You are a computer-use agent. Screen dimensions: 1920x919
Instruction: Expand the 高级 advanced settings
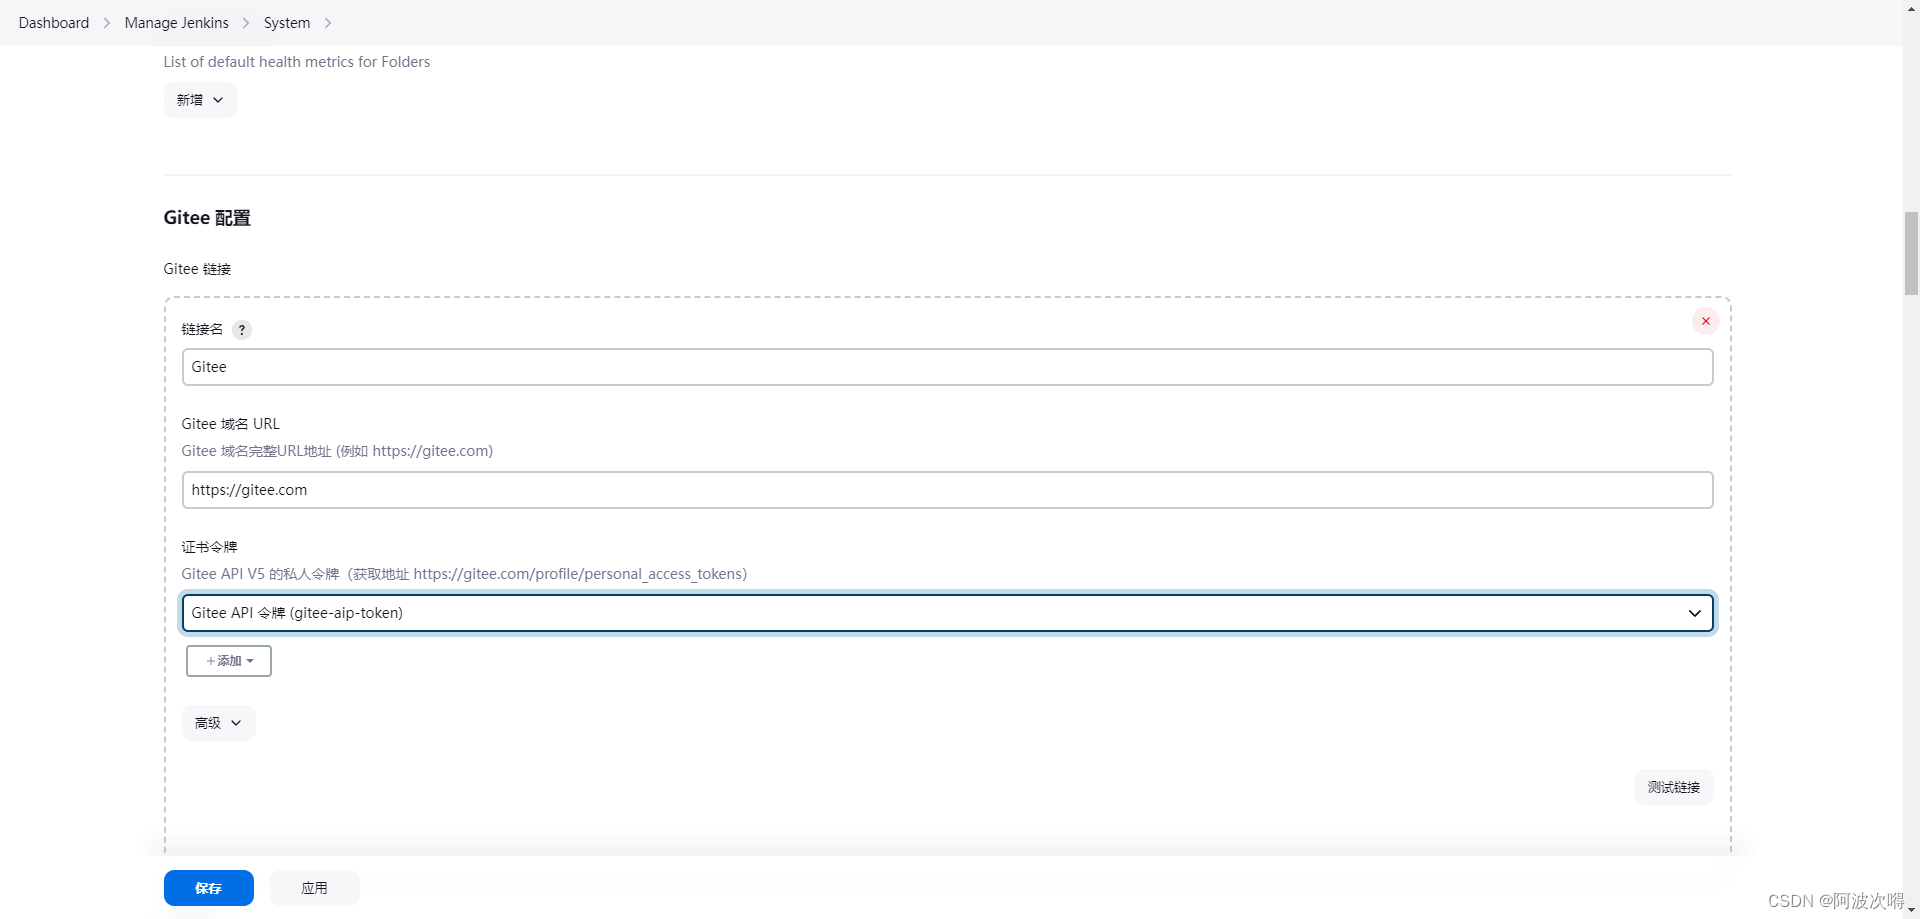point(218,723)
